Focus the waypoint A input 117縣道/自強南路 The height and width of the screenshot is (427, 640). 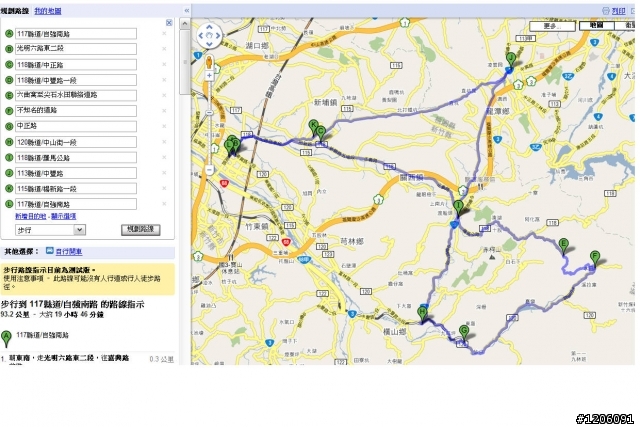(x=76, y=34)
